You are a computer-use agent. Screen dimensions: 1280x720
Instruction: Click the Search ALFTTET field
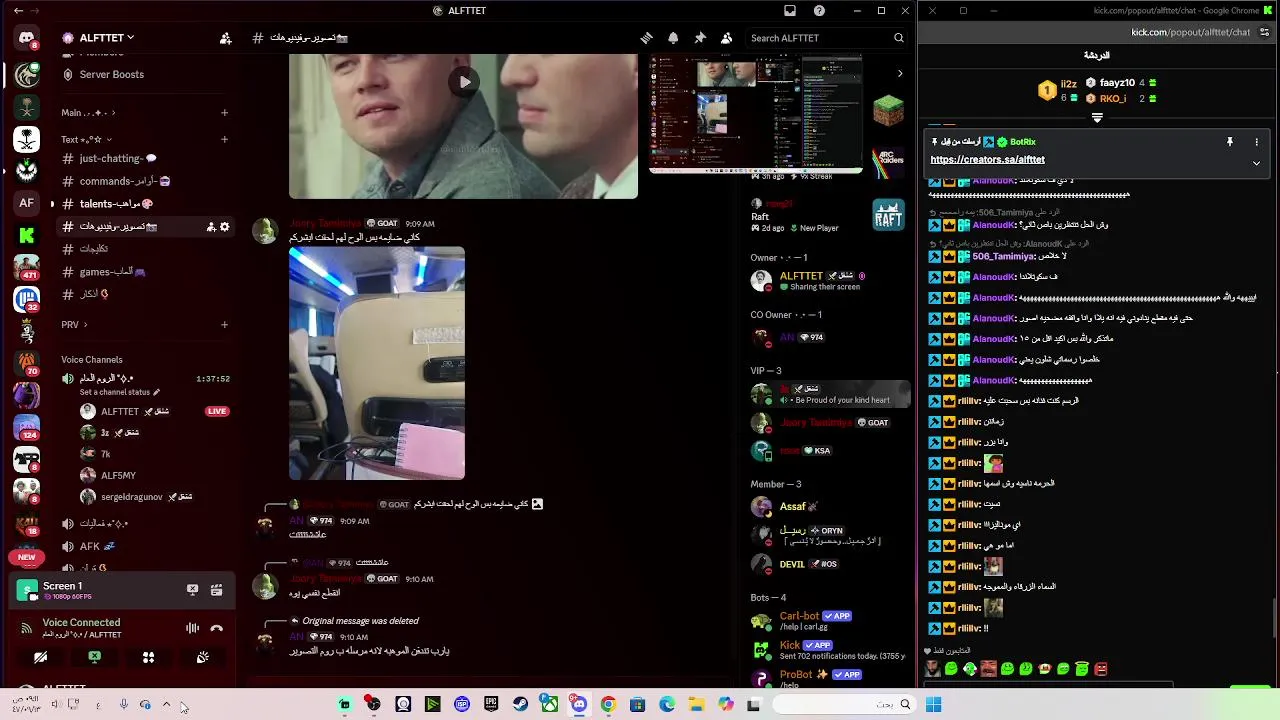pos(826,38)
